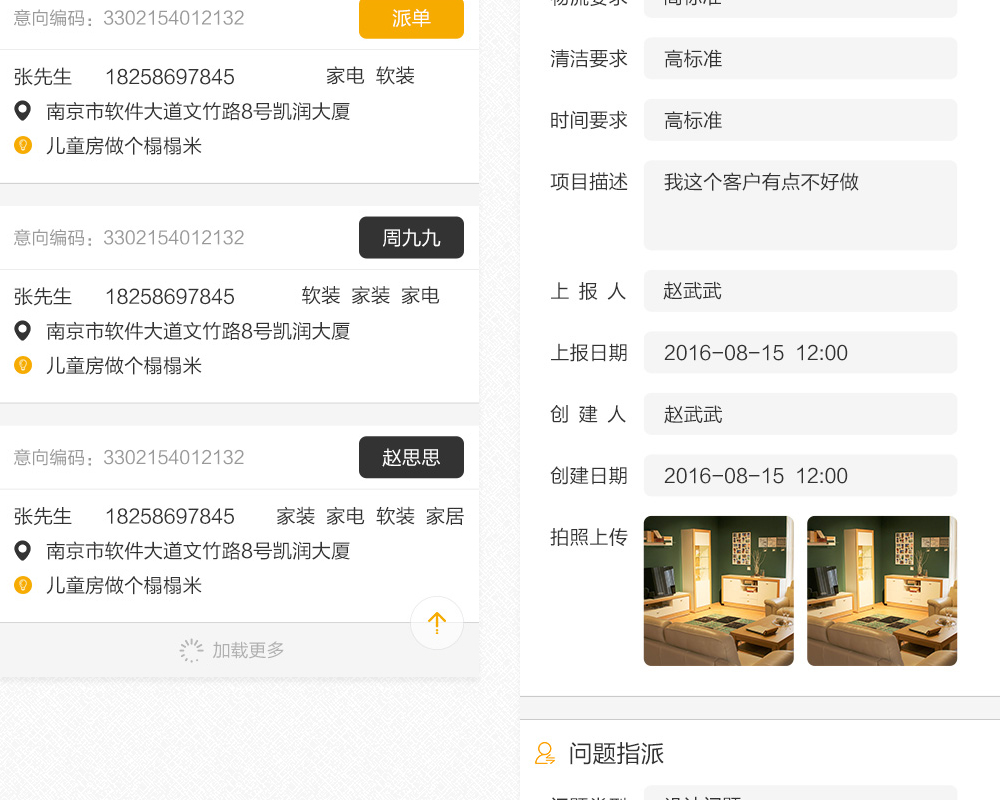
Task: Click the address in the 周九九 card
Action: click(x=198, y=331)
